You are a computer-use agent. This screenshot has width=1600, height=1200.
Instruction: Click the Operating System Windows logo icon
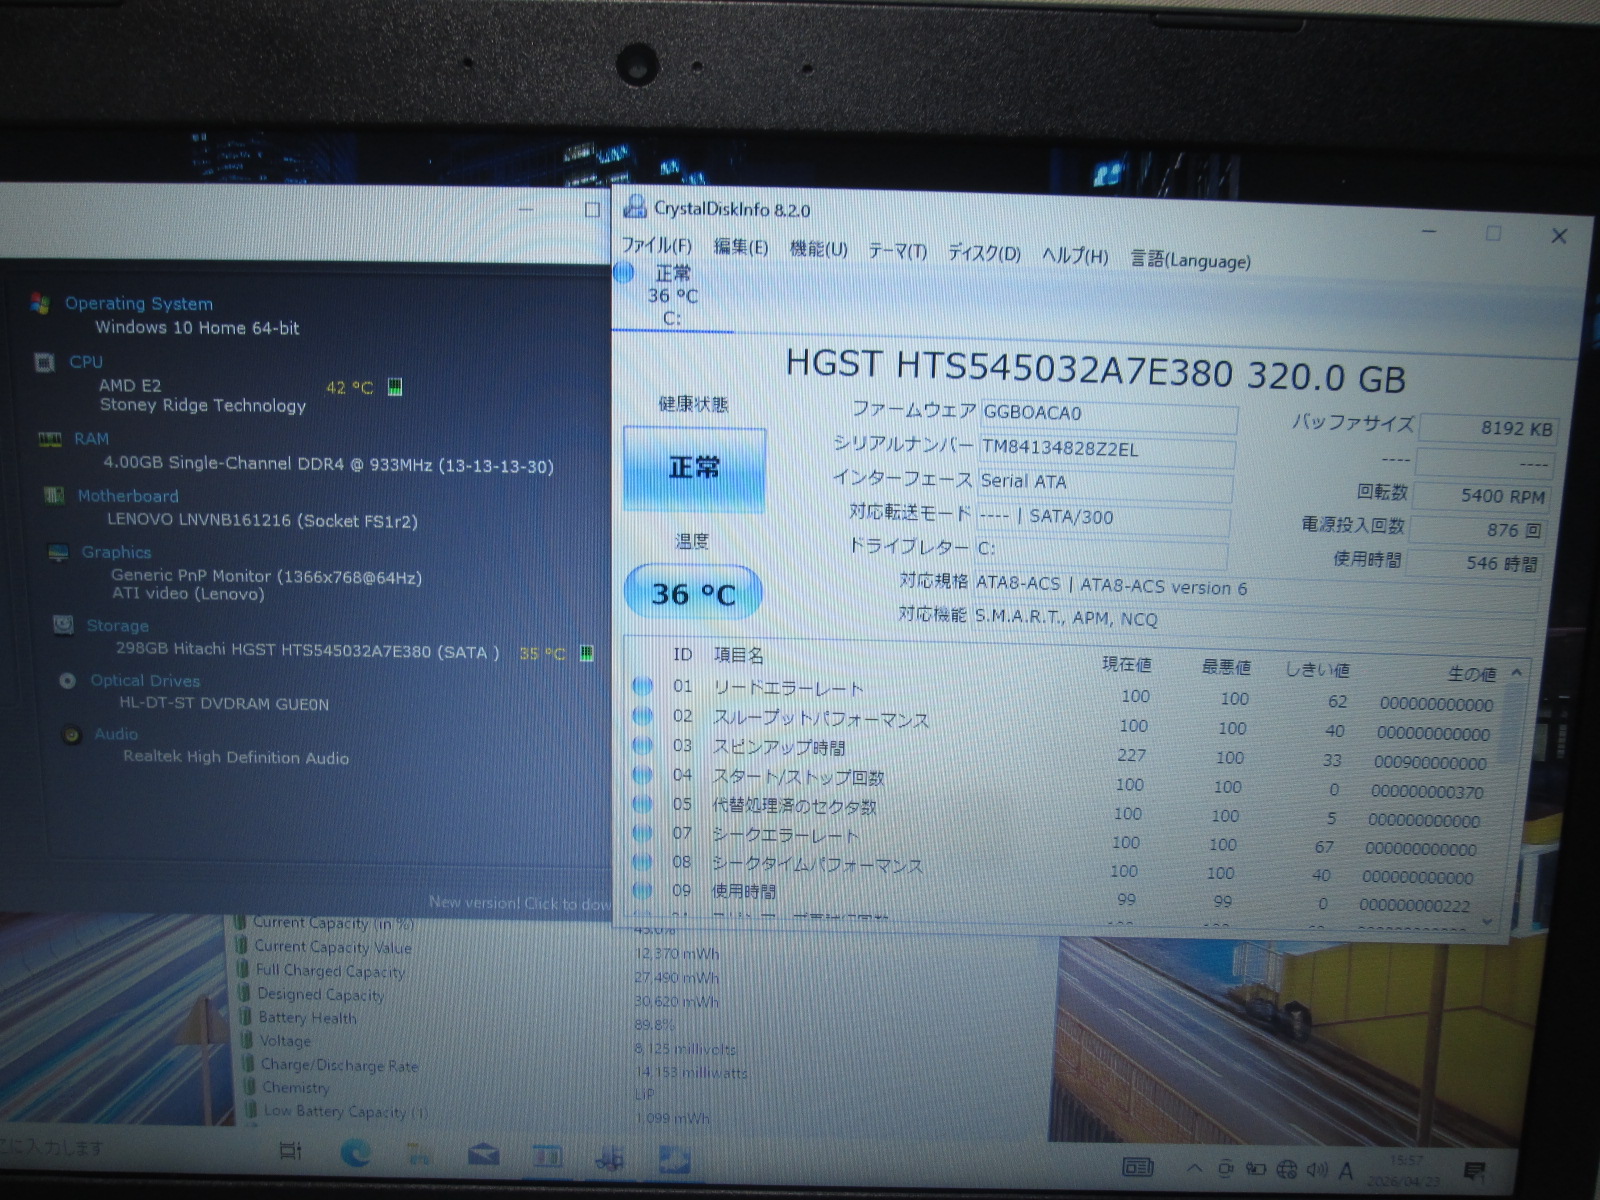pyautogui.click(x=40, y=304)
